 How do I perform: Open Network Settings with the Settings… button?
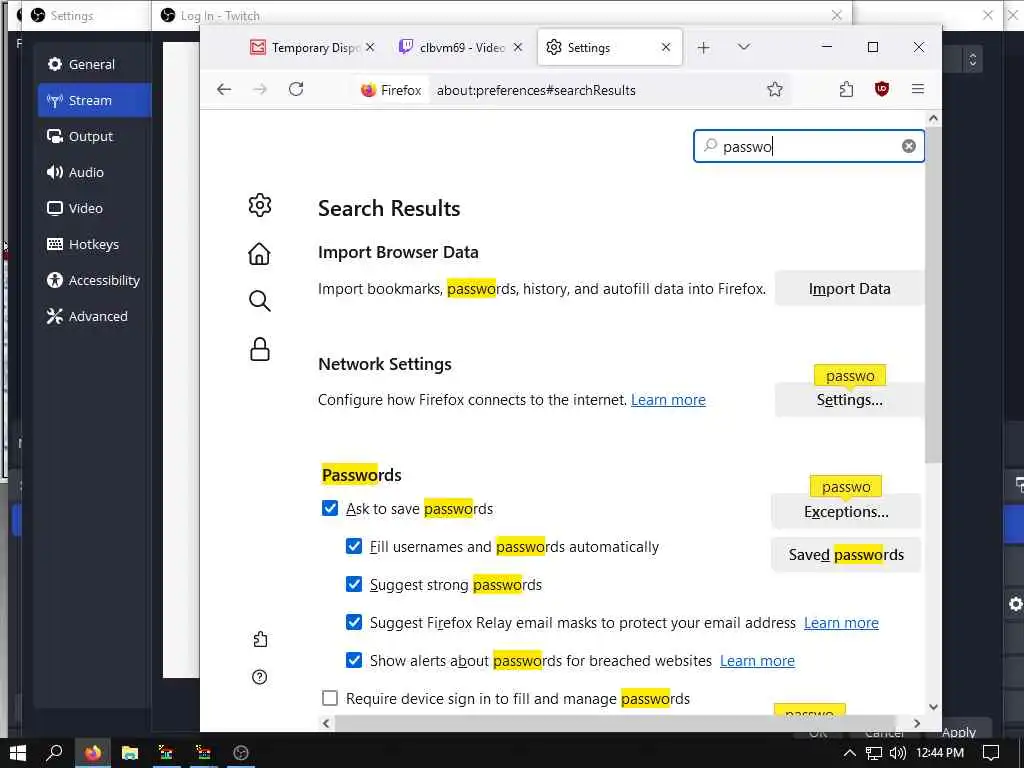849,400
